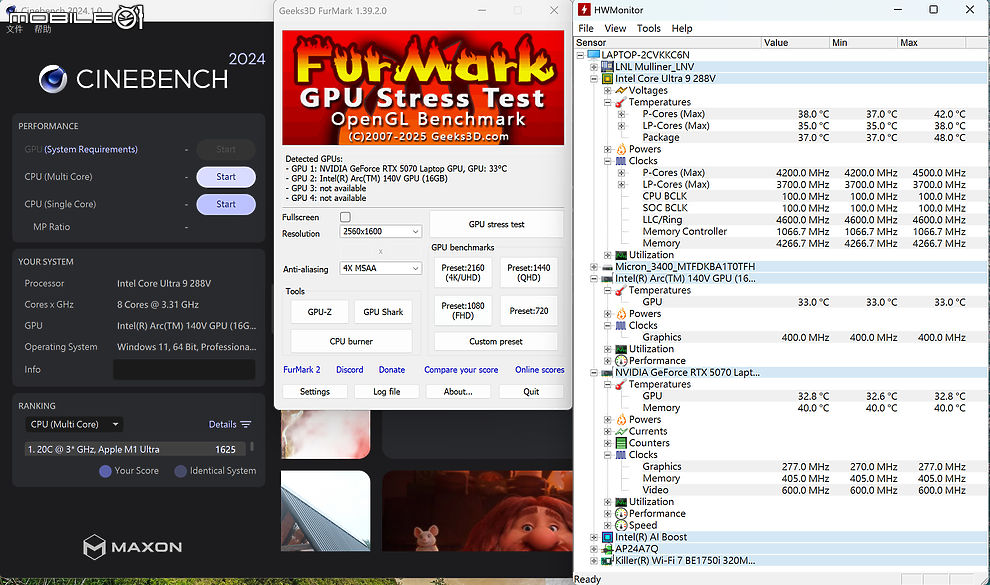The image size is (990, 585).
Task: Click the HWMonitor app icon in title bar
Action: tap(584, 9)
